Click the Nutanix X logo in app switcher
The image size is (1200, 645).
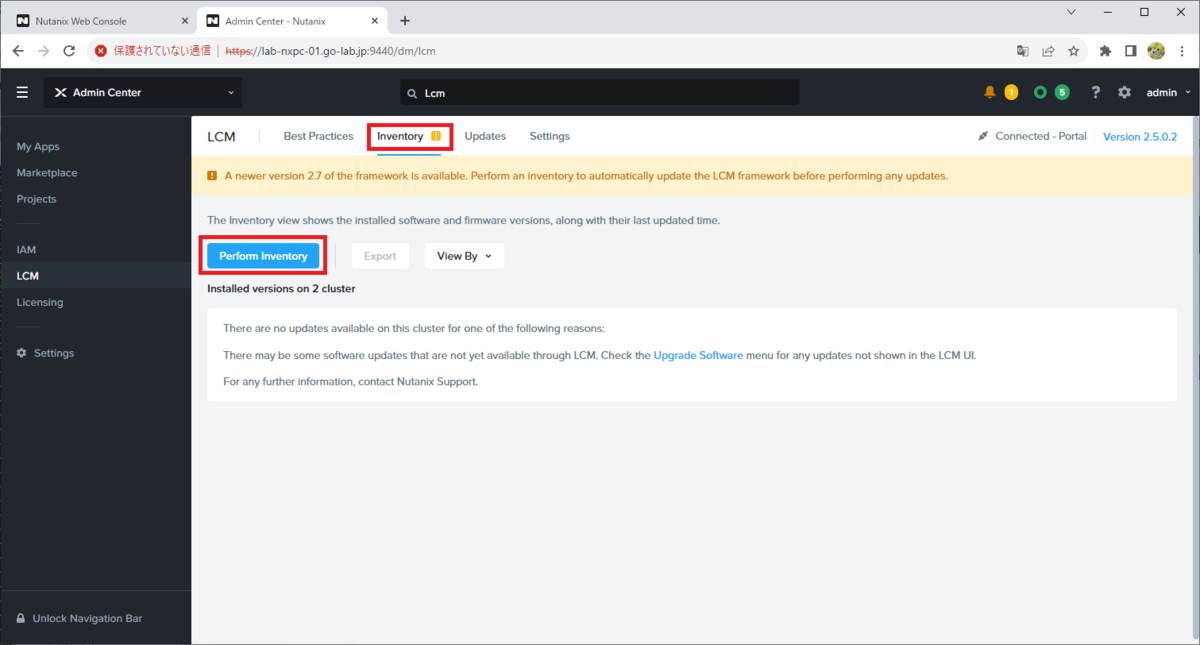click(x=60, y=93)
